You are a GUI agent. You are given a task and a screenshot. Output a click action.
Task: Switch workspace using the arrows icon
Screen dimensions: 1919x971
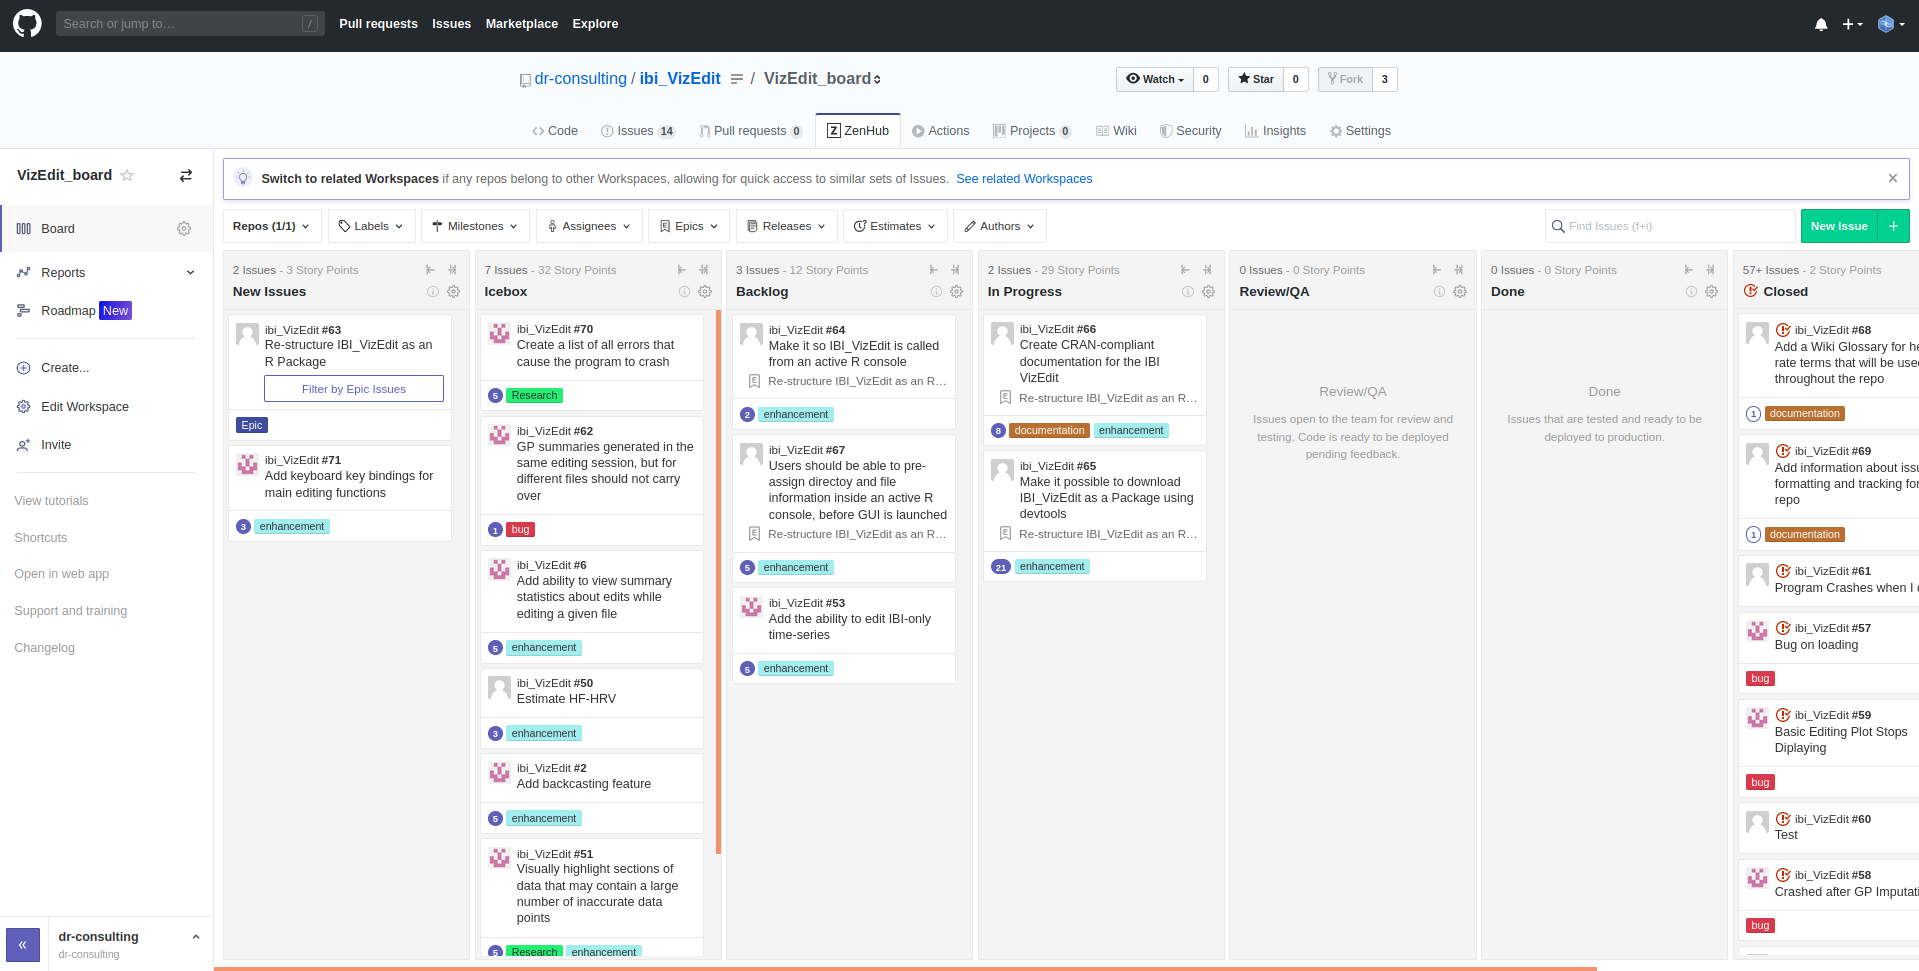(x=186, y=175)
